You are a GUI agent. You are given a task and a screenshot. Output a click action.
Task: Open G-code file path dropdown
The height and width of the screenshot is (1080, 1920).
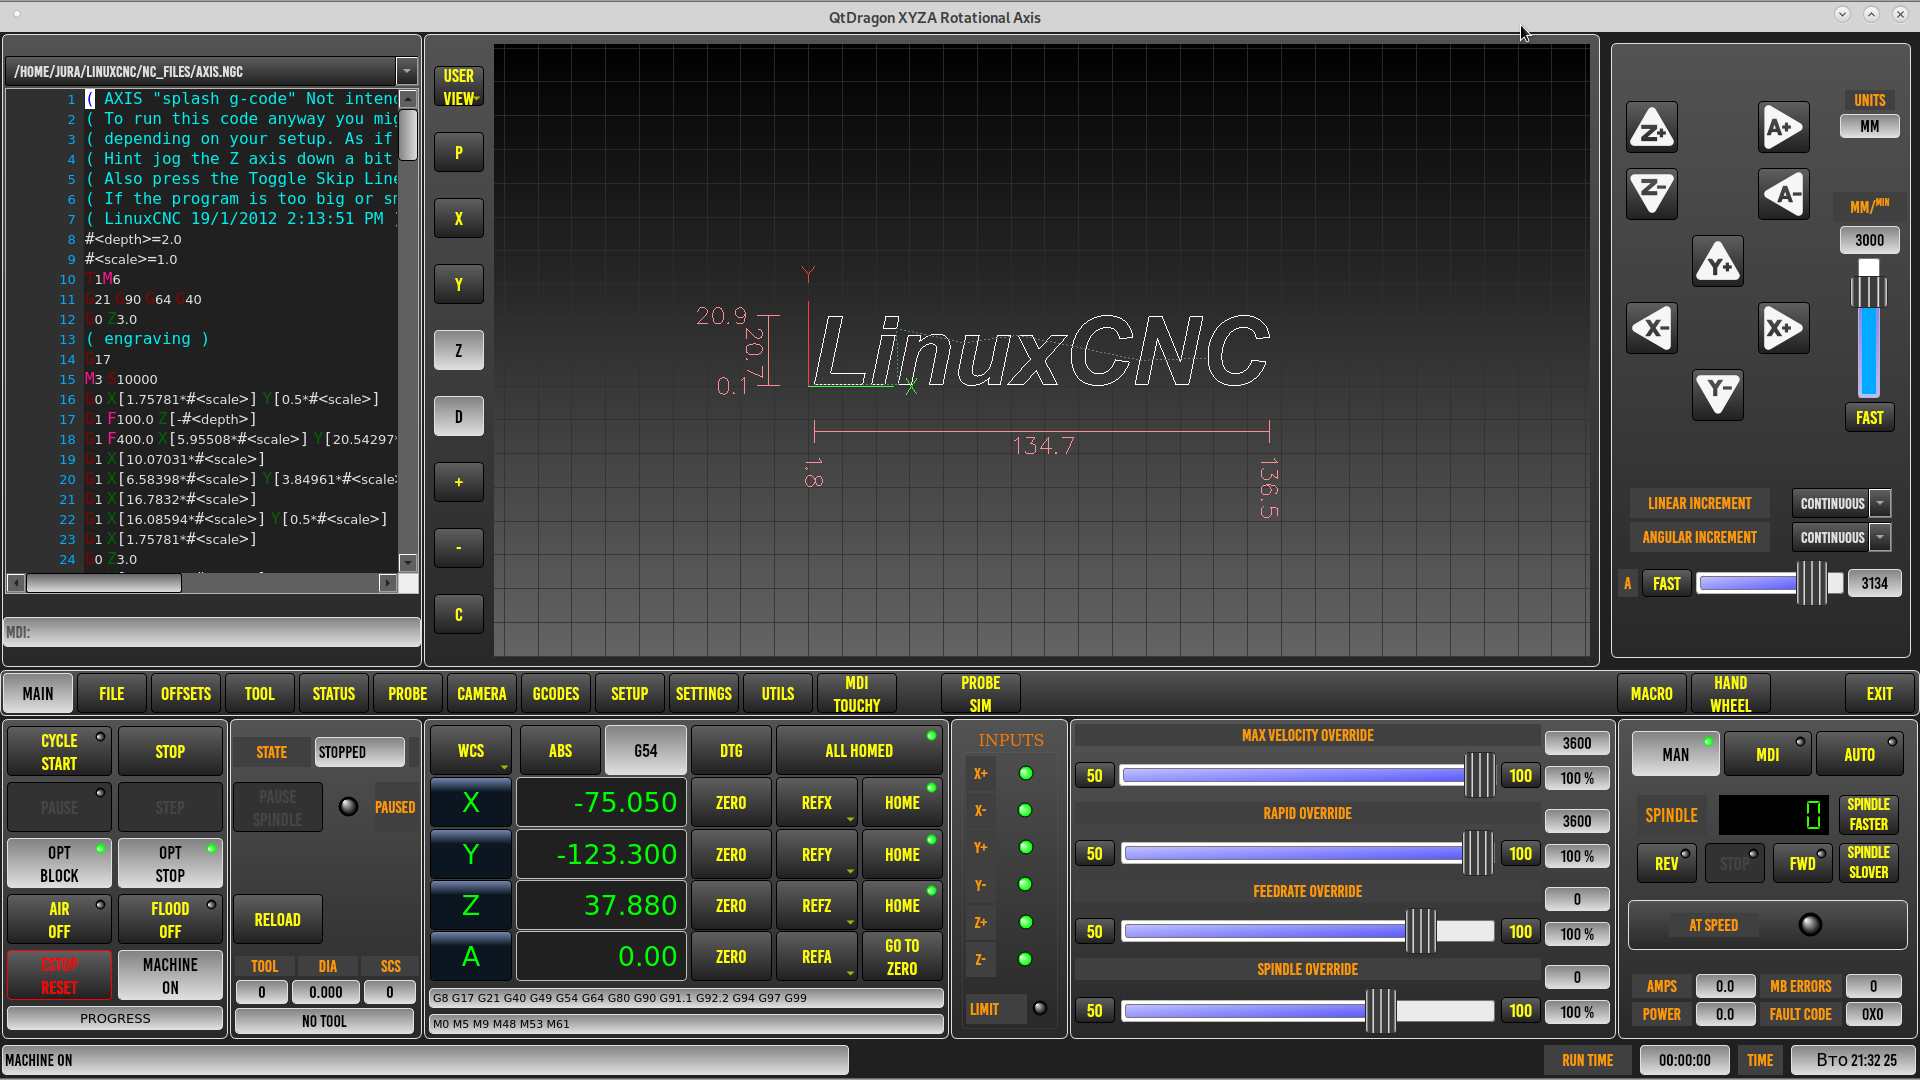tap(406, 72)
